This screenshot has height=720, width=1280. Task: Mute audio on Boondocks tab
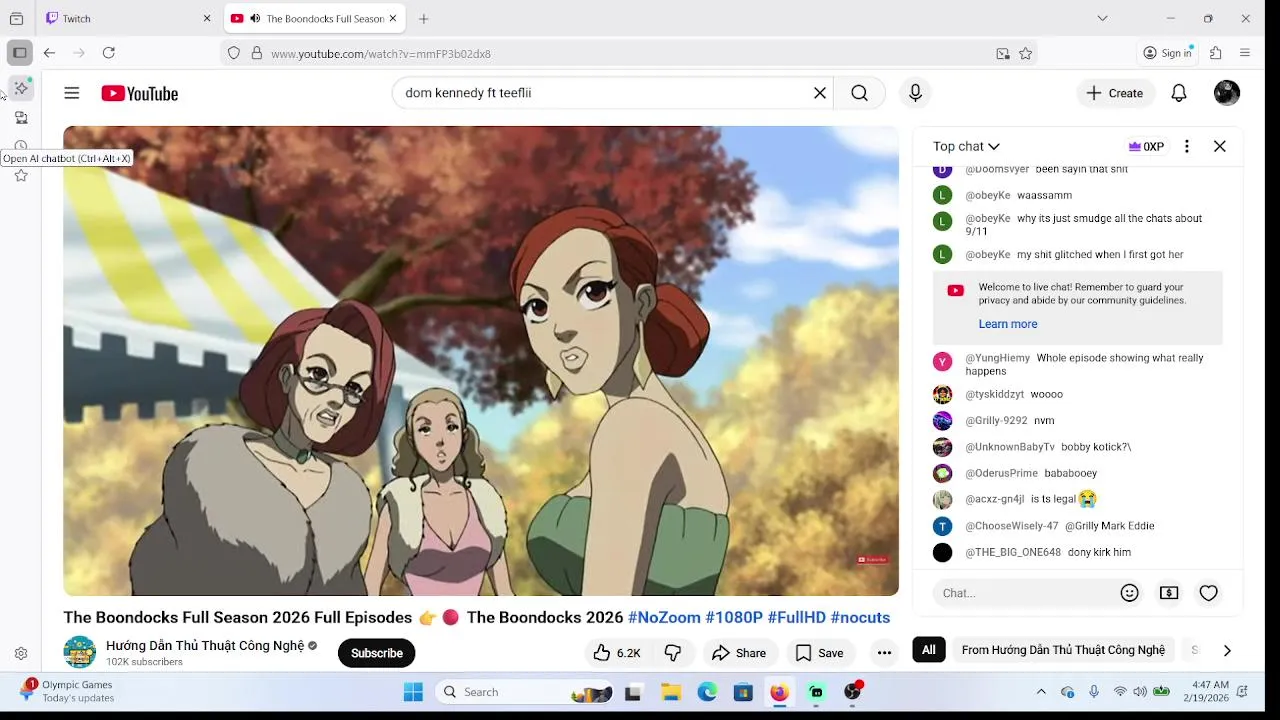pyautogui.click(x=255, y=18)
